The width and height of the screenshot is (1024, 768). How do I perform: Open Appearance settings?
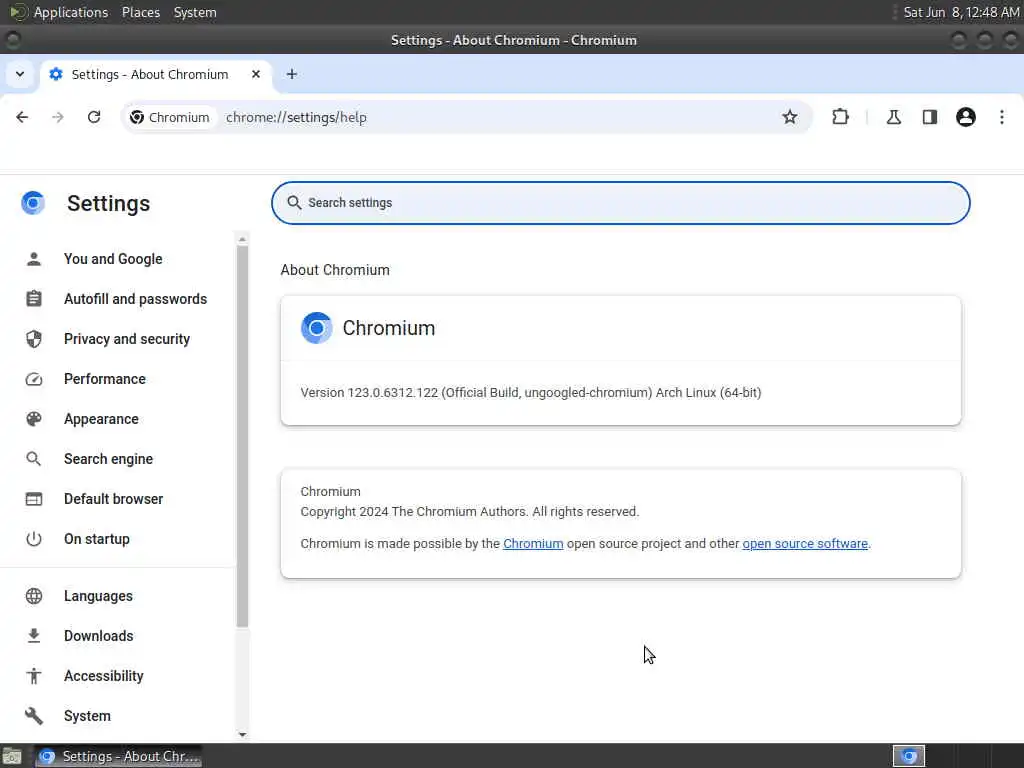click(x=101, y=419)
